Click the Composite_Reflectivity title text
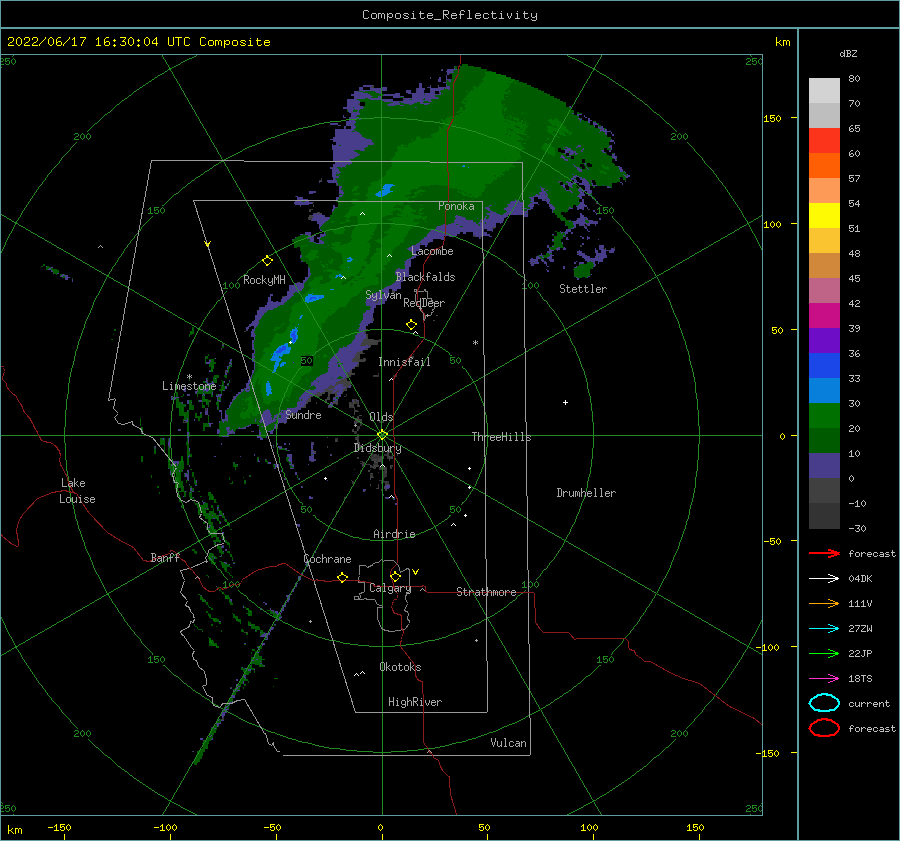 (x=450, y=15)
